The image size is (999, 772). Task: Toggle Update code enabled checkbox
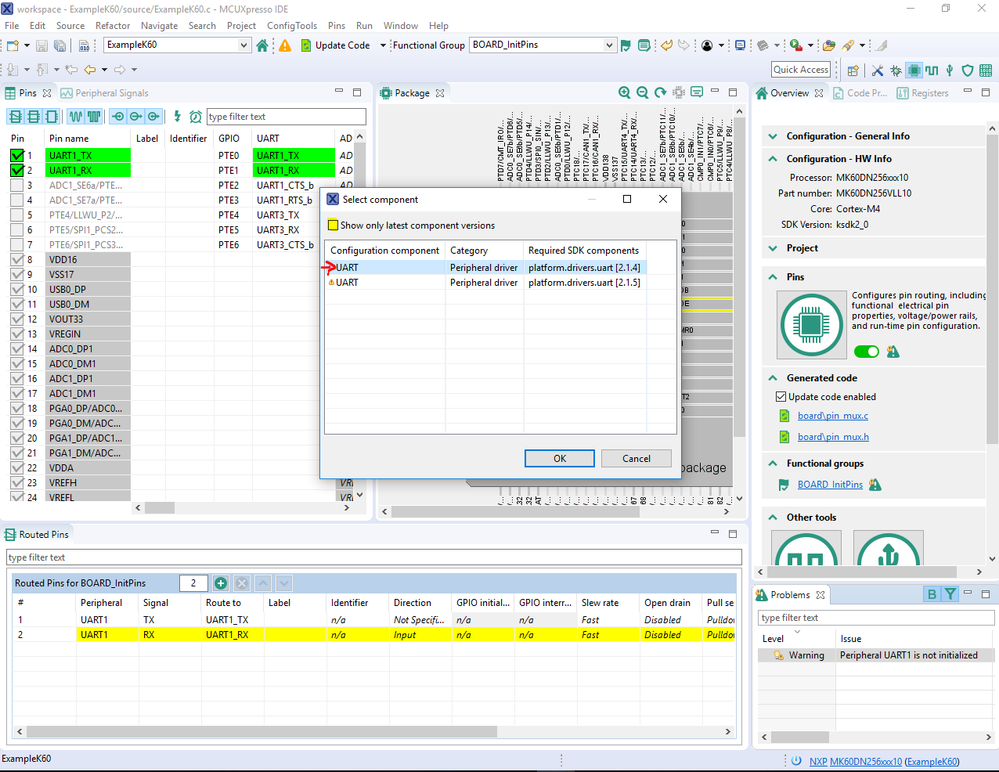click(x=780, y=397)
